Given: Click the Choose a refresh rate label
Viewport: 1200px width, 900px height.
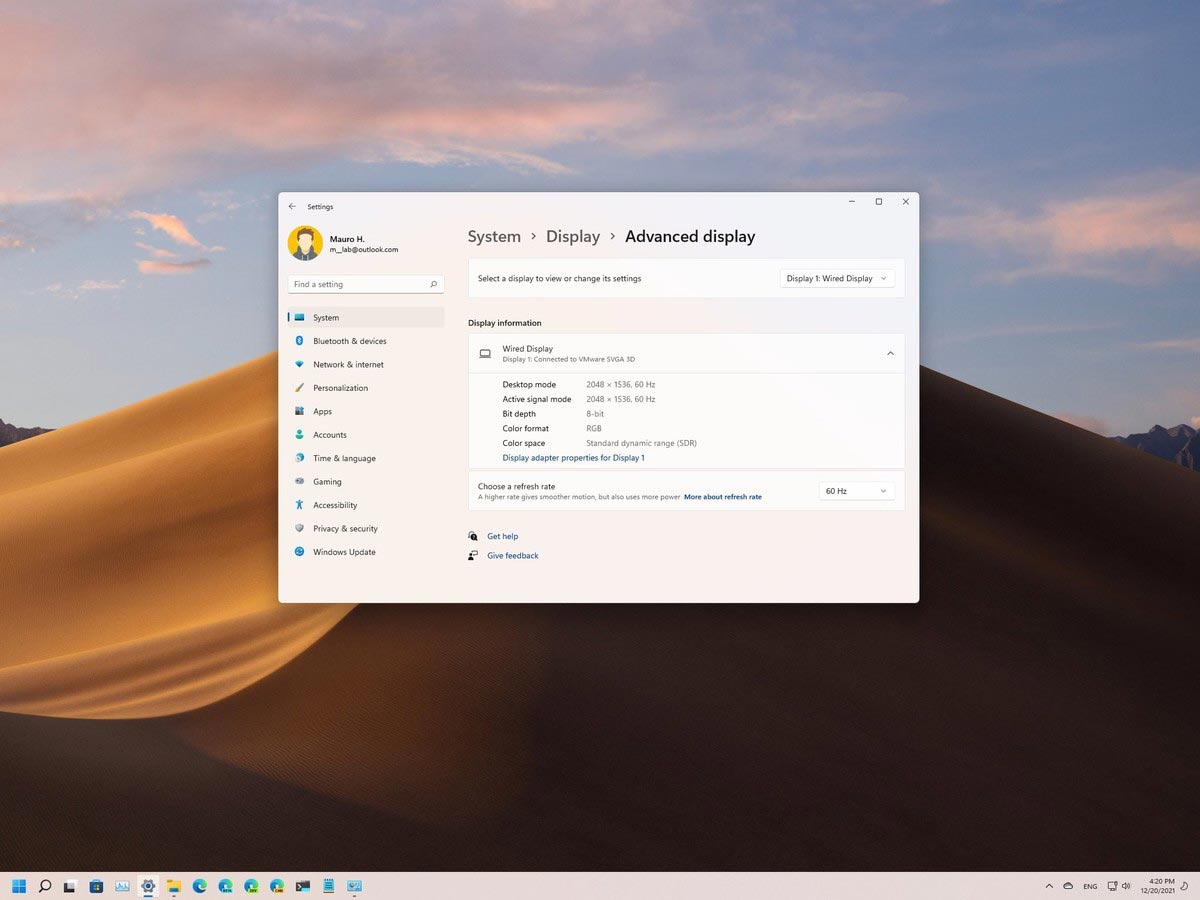Looking at the screenshot, I should click(x=516, y=487).
